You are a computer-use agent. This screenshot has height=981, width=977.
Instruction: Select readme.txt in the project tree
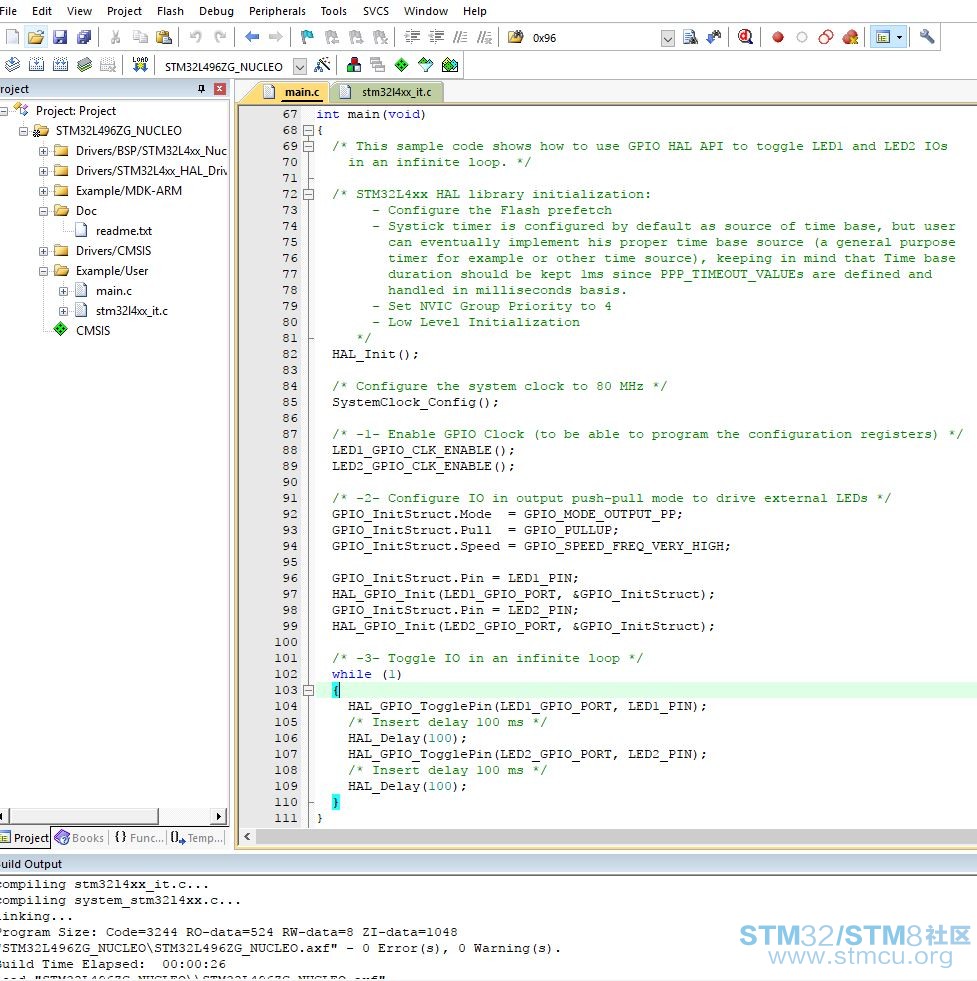(124, 231)
